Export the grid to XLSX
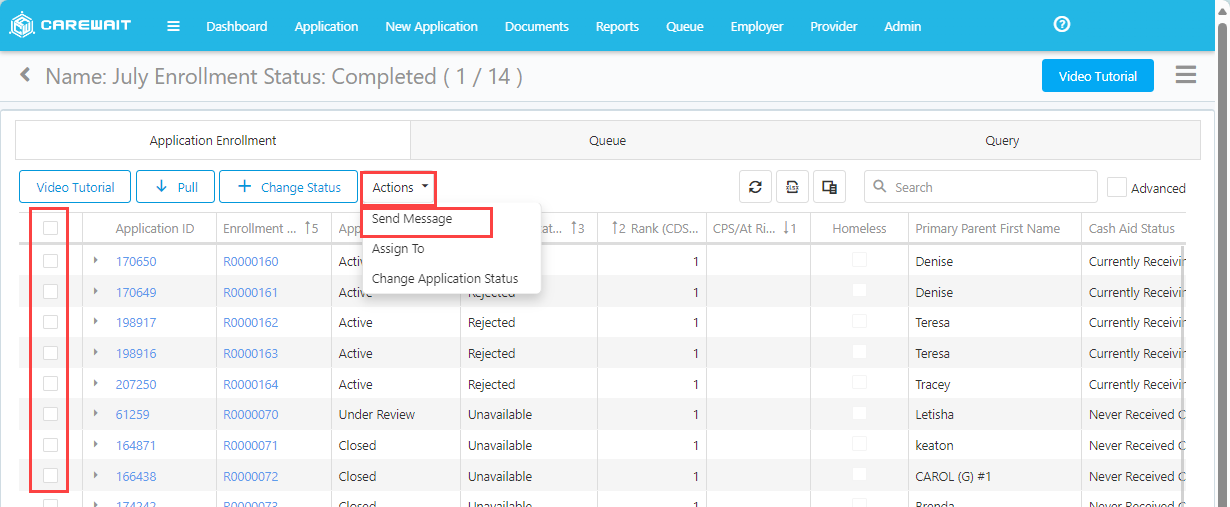The width and height of the screenshot is (1230, 507). (792, 187)
